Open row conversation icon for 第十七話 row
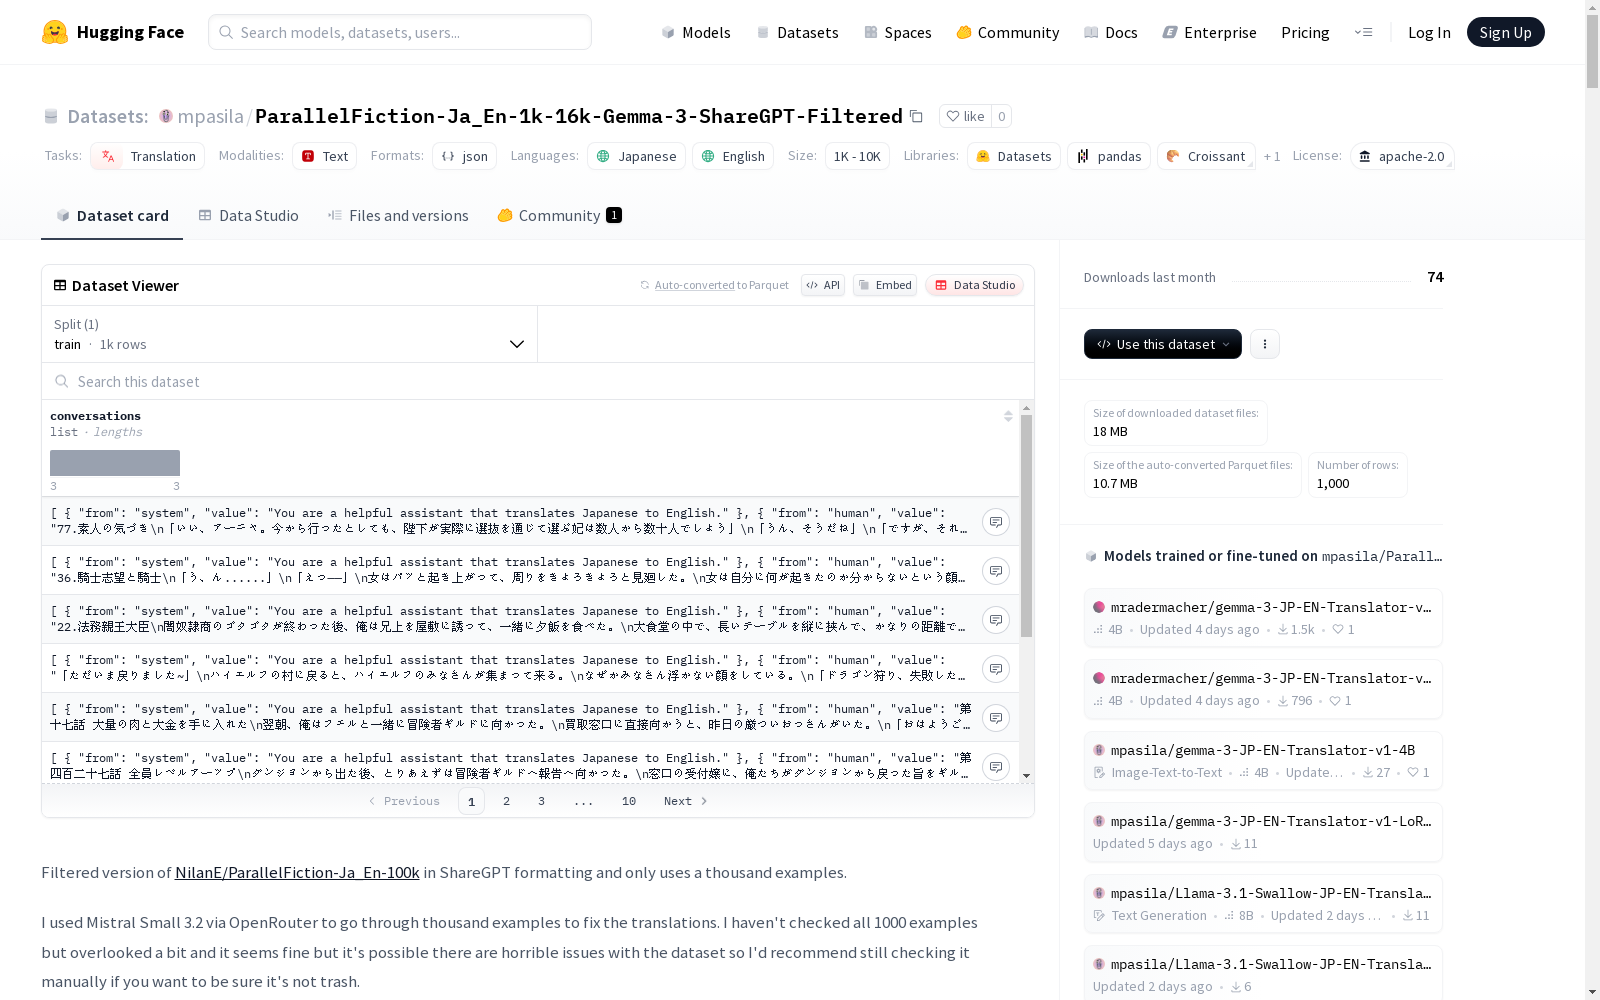This screenshot has width=1600, height=1000. tap(996, 718)
